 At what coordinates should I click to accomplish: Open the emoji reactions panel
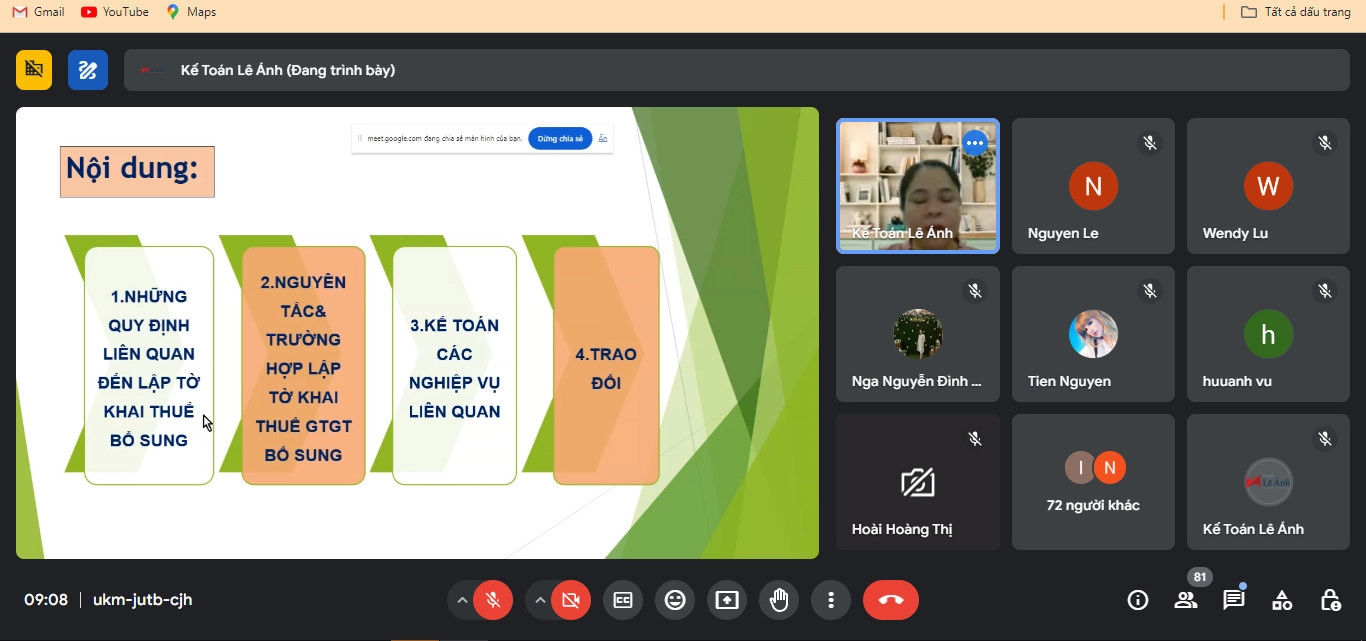675,600
